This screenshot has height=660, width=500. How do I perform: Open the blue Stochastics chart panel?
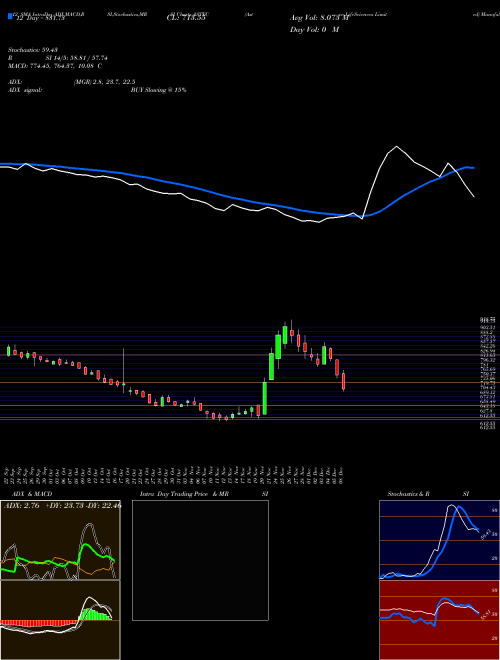[x=439, y=540]
